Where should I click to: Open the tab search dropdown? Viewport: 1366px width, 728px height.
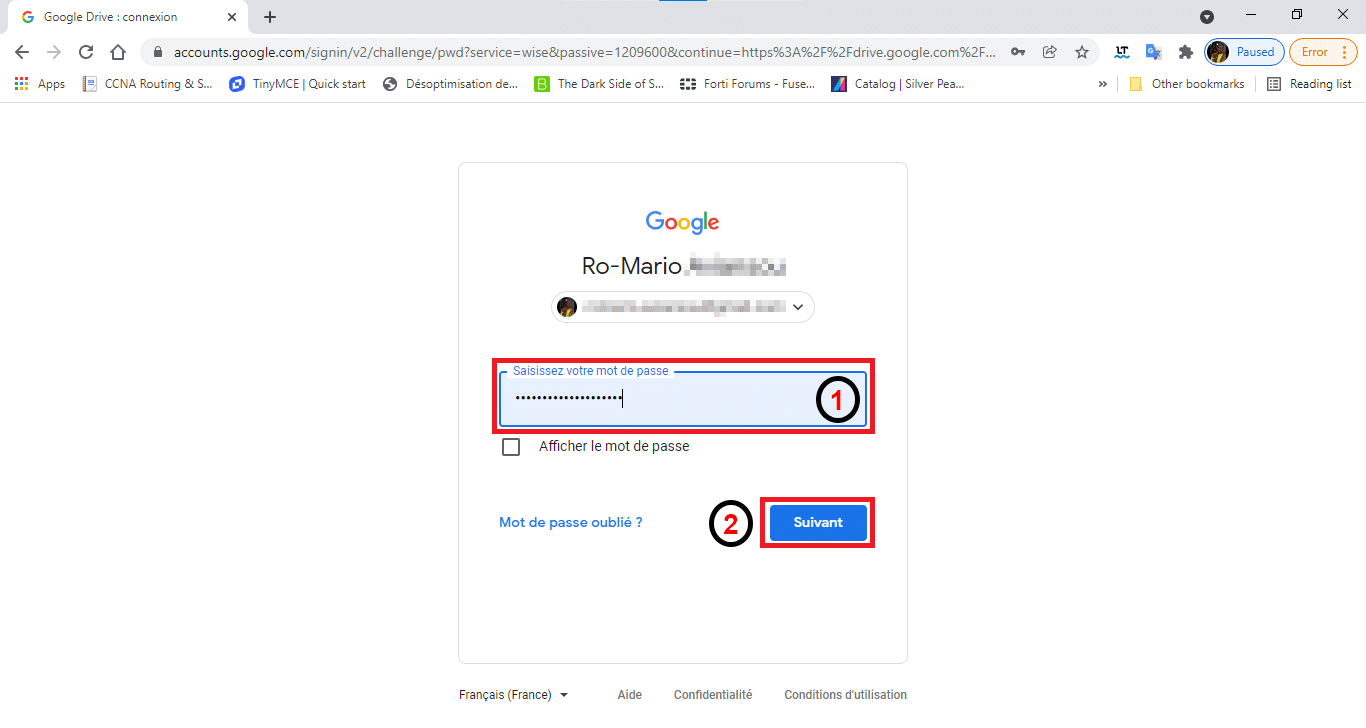coord(1207,16)
